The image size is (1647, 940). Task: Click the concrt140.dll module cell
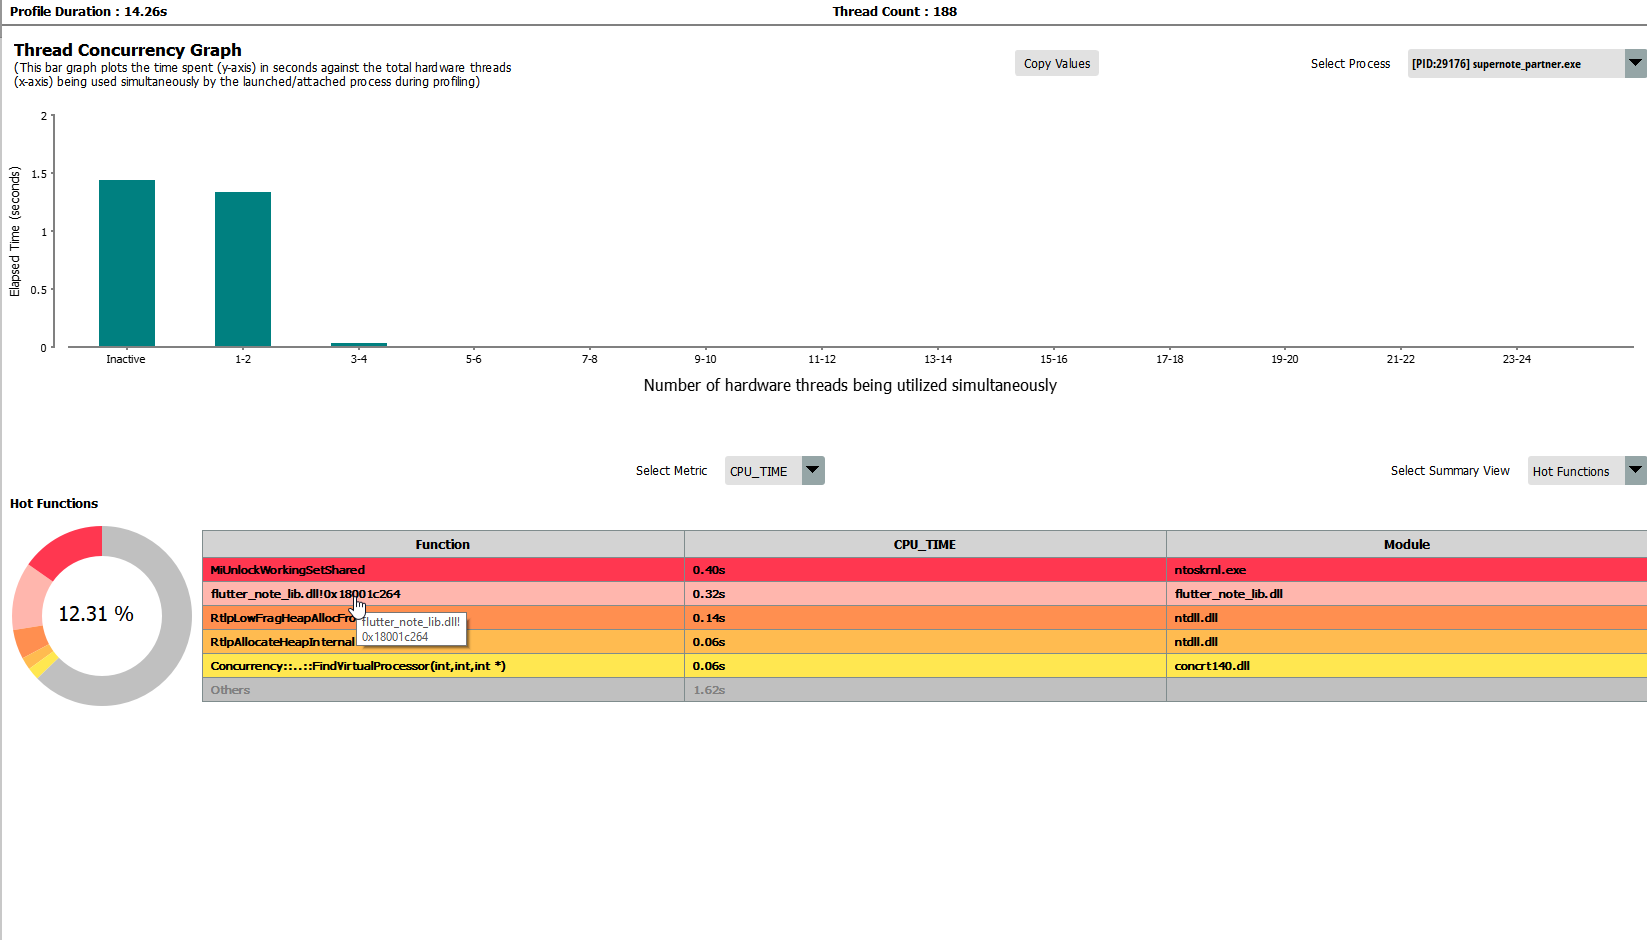(1212, 666)
